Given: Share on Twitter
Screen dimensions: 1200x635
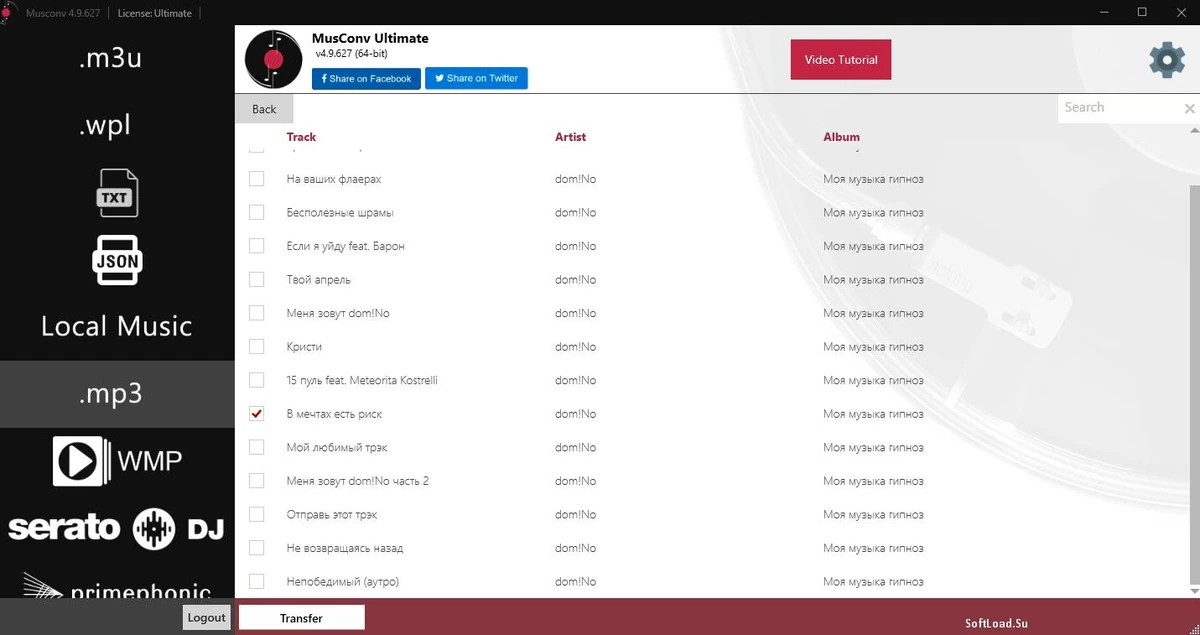Looking at the screenshot, I should click(x=476, y=78).
